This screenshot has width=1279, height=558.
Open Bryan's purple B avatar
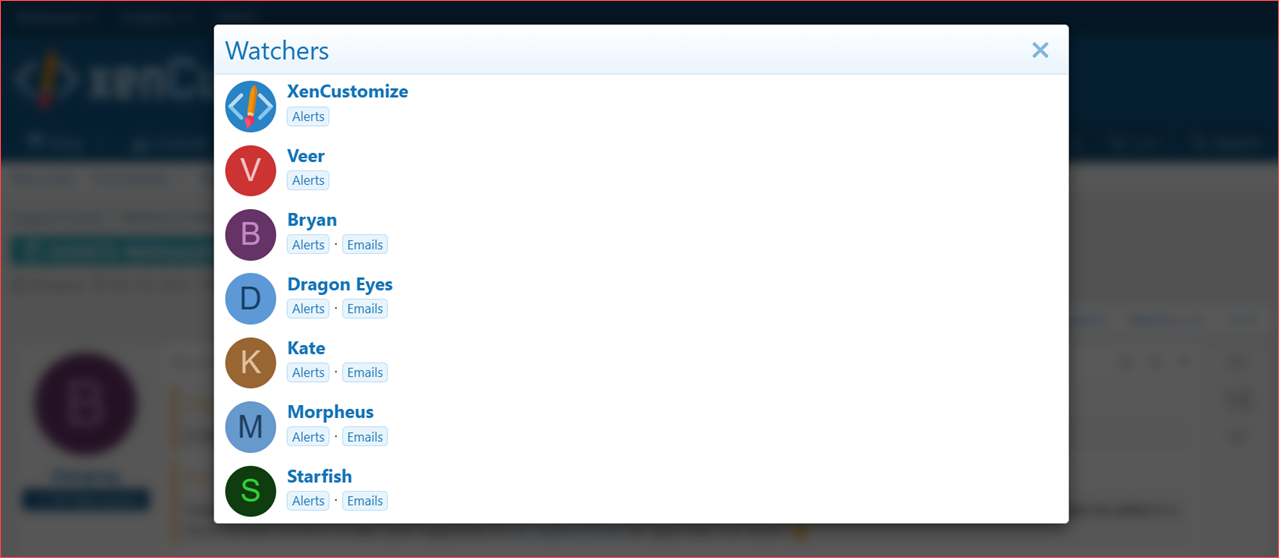(251, 235)
